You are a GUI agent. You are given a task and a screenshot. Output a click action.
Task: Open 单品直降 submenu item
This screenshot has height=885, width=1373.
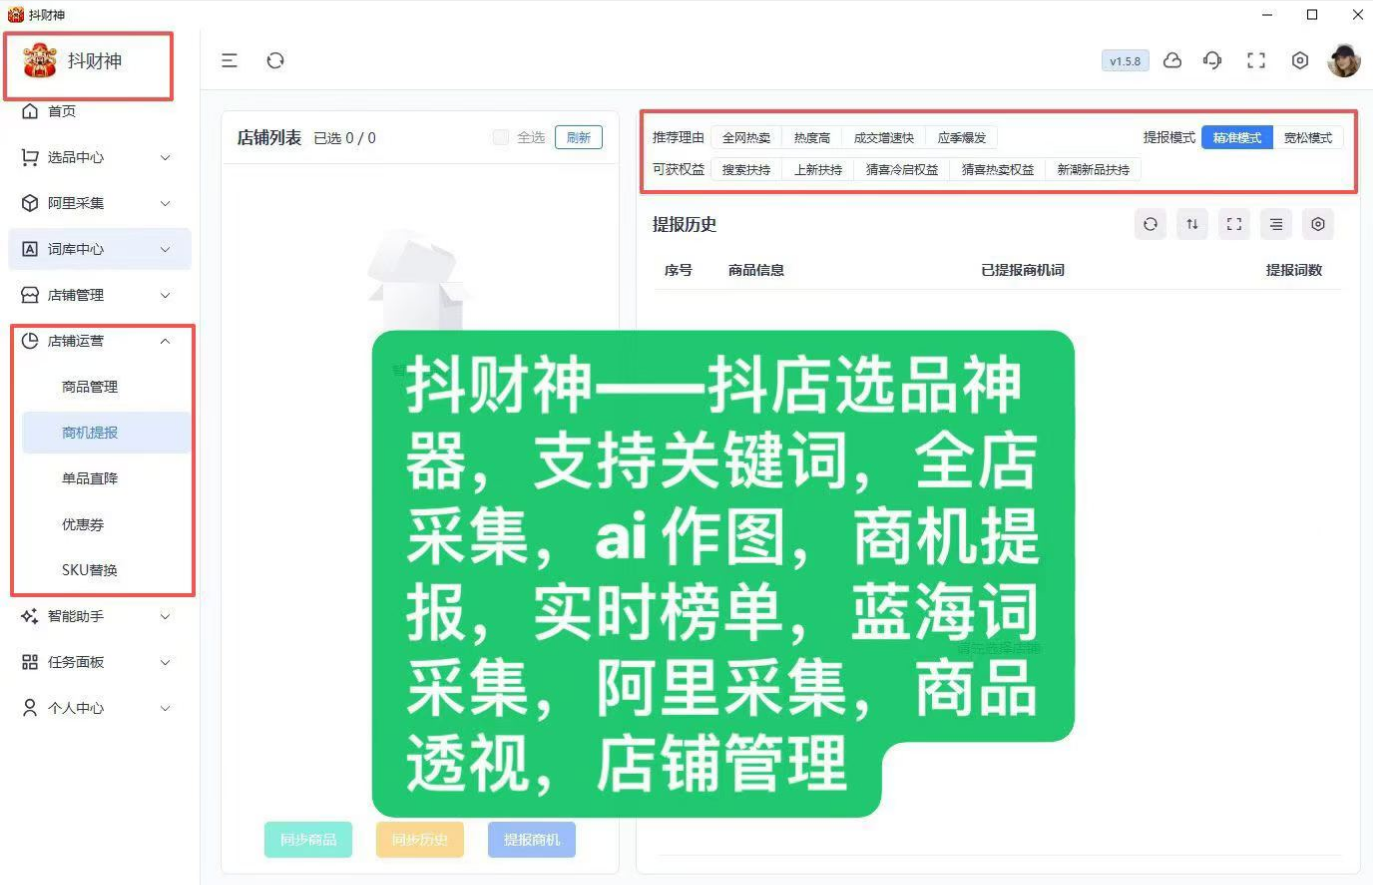click(90, 479)
